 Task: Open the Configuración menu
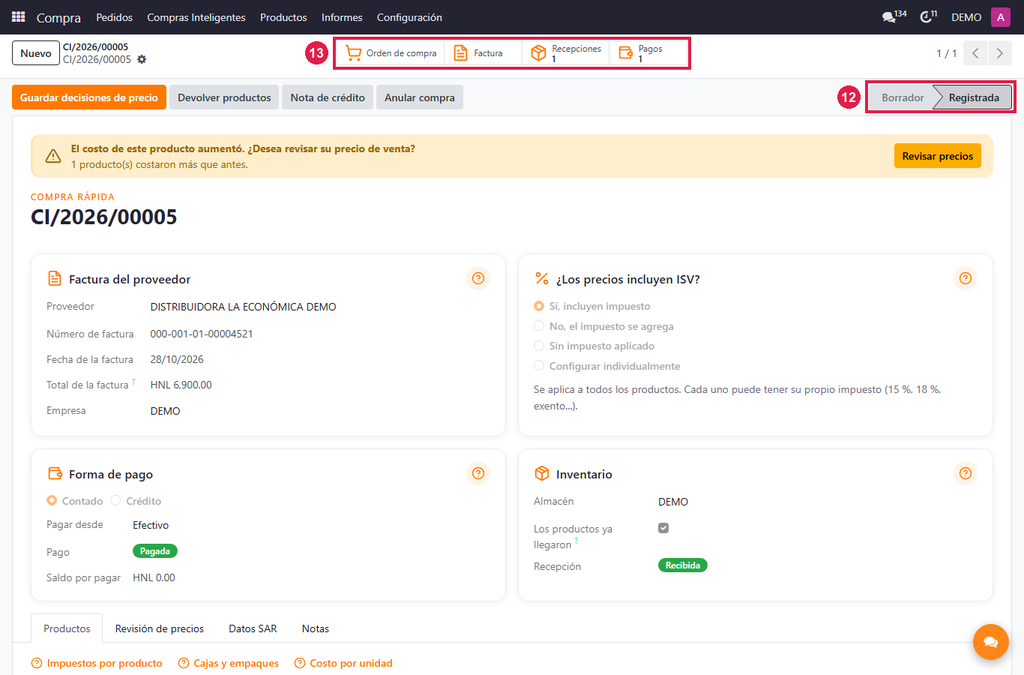pos(409,17)
